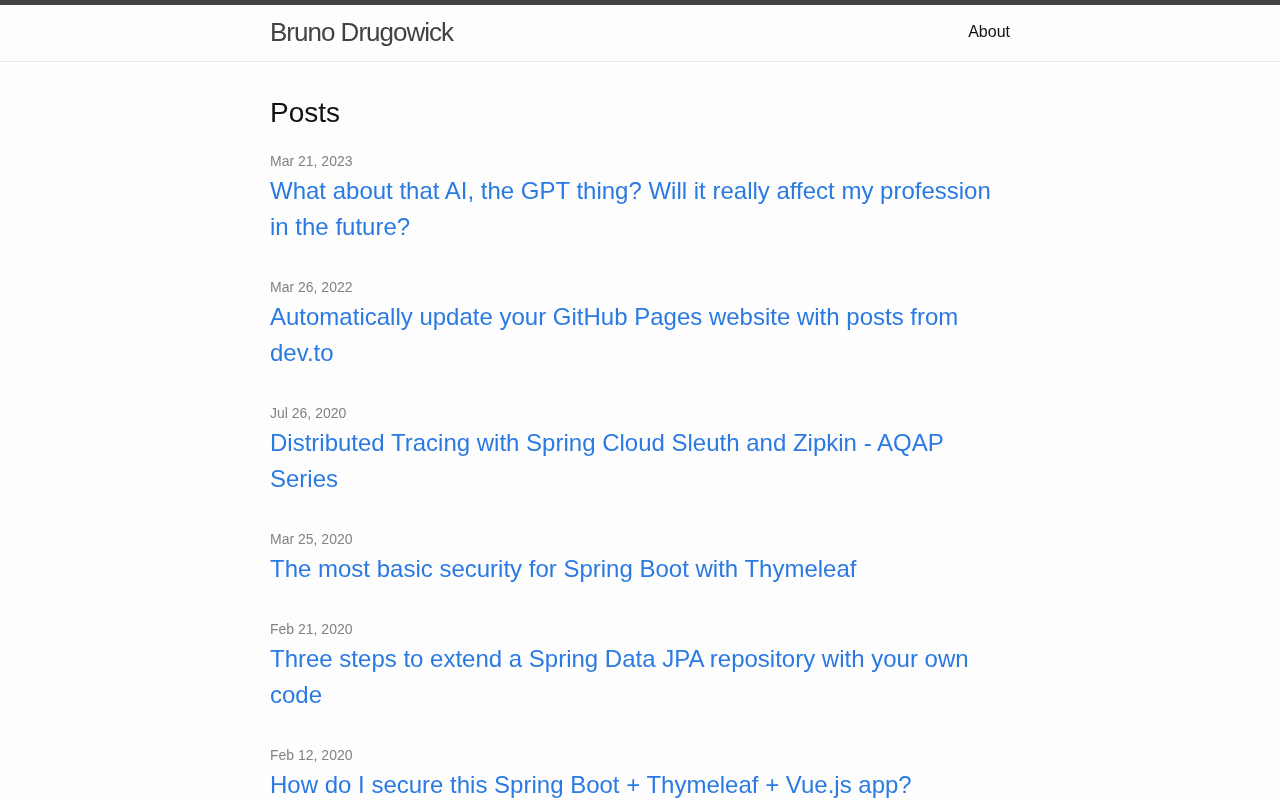Viewport: 1280px width, 800px height.
Task: Click the word "Series" in tracing title
Action: (x=304, y=479)
